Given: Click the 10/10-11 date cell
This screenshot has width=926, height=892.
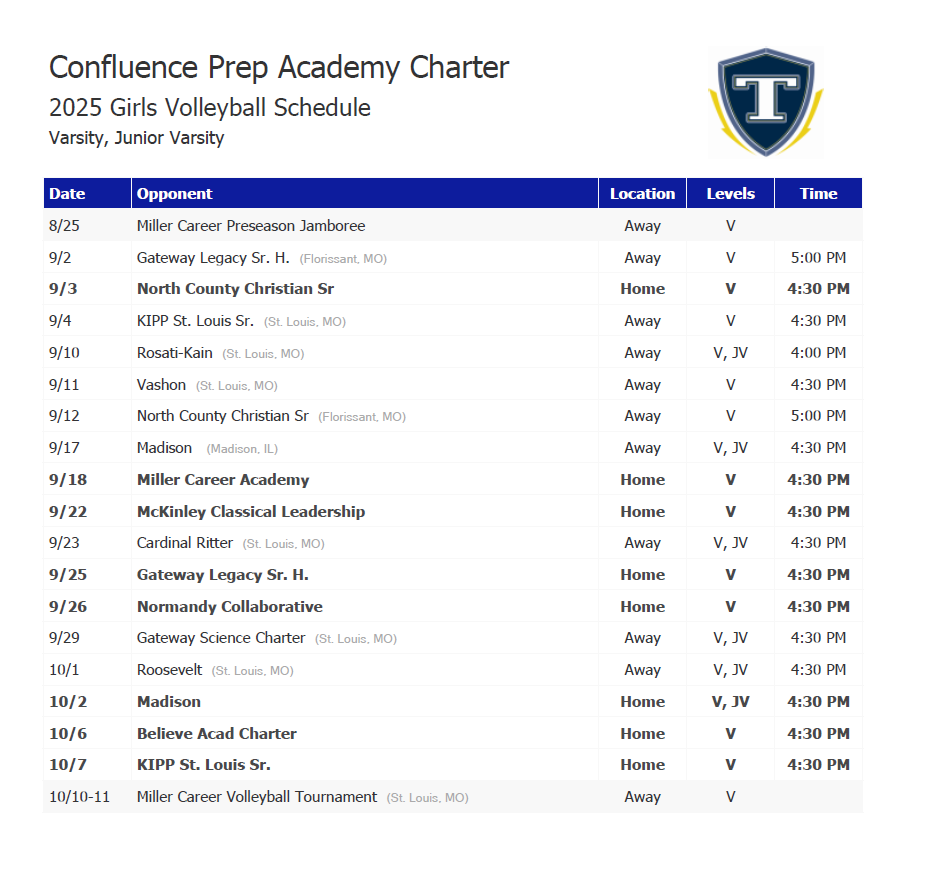Looking at the screenshot, I should pyautogui.click(x=79, y=797).
